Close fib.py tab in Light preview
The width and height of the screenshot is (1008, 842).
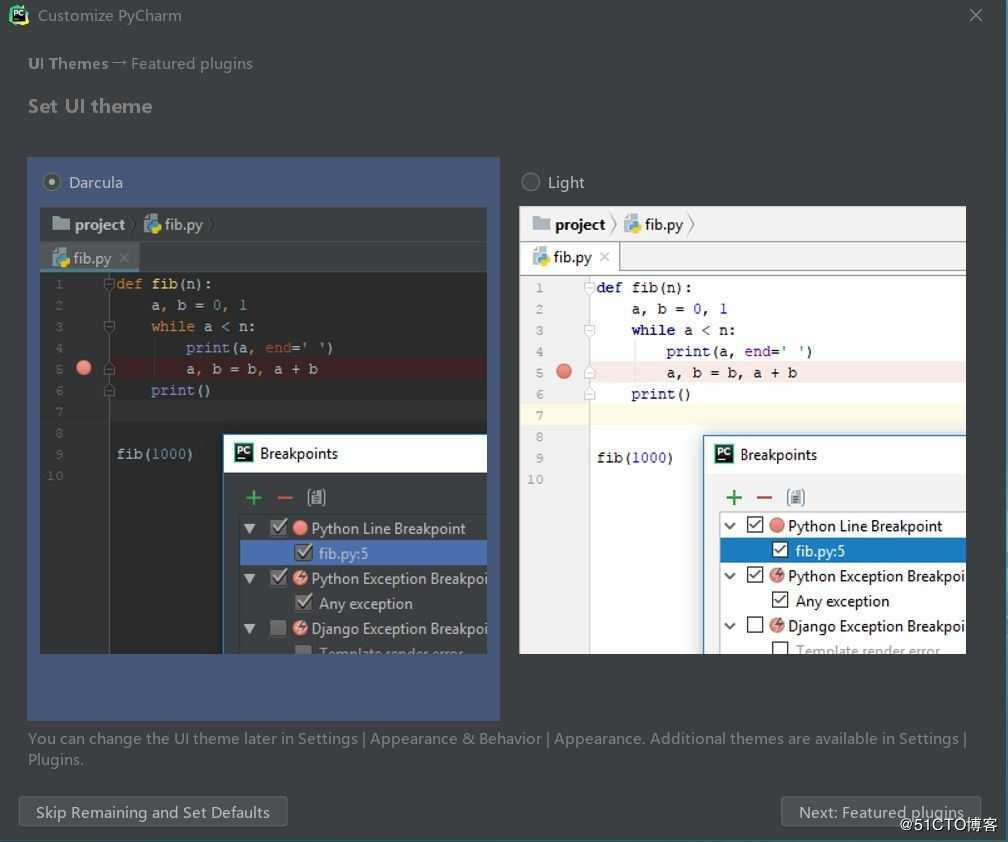point(604,257)
